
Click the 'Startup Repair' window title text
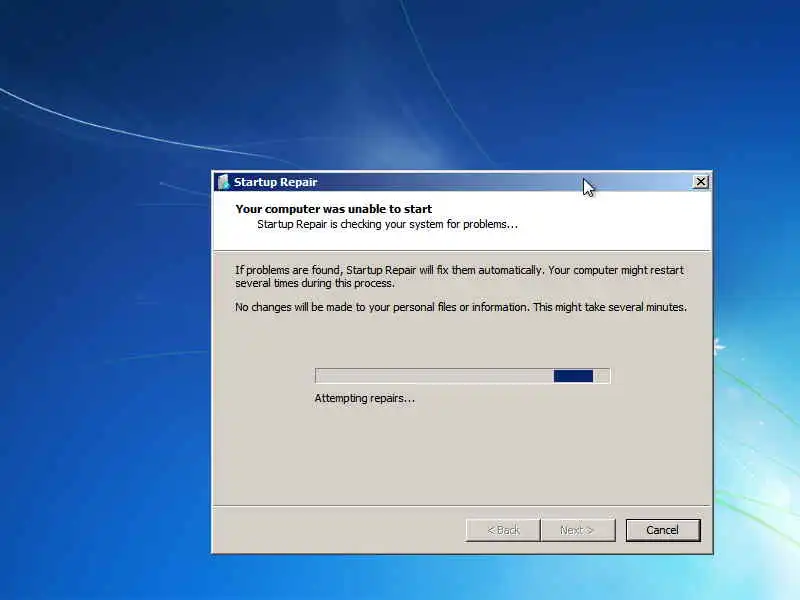[x=276, y=182]
